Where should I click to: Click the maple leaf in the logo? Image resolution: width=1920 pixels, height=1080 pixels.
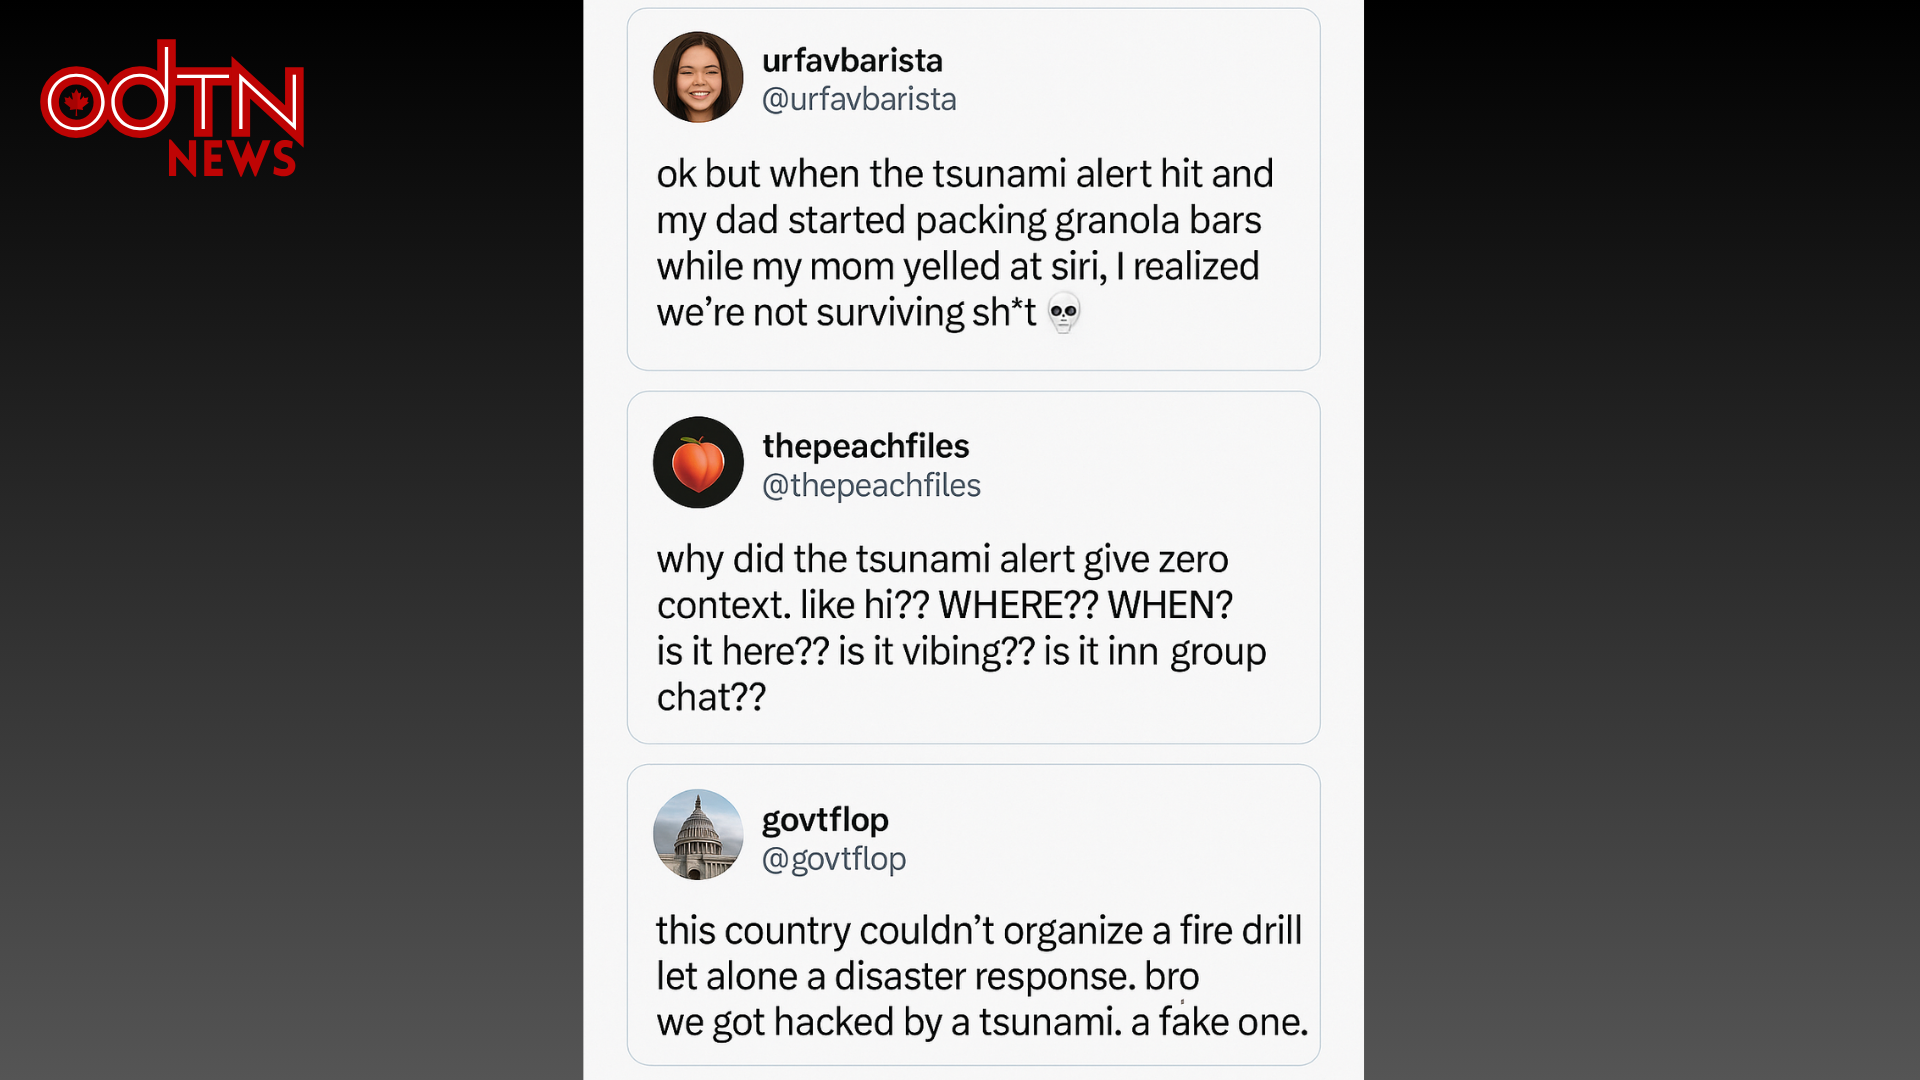click(x=76, y=101)
